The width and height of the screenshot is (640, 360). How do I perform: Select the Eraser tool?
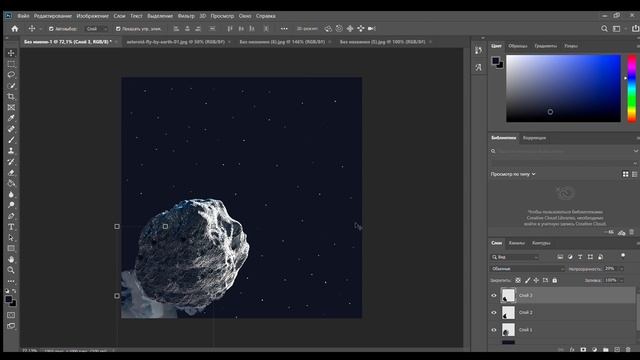(11, 173)
